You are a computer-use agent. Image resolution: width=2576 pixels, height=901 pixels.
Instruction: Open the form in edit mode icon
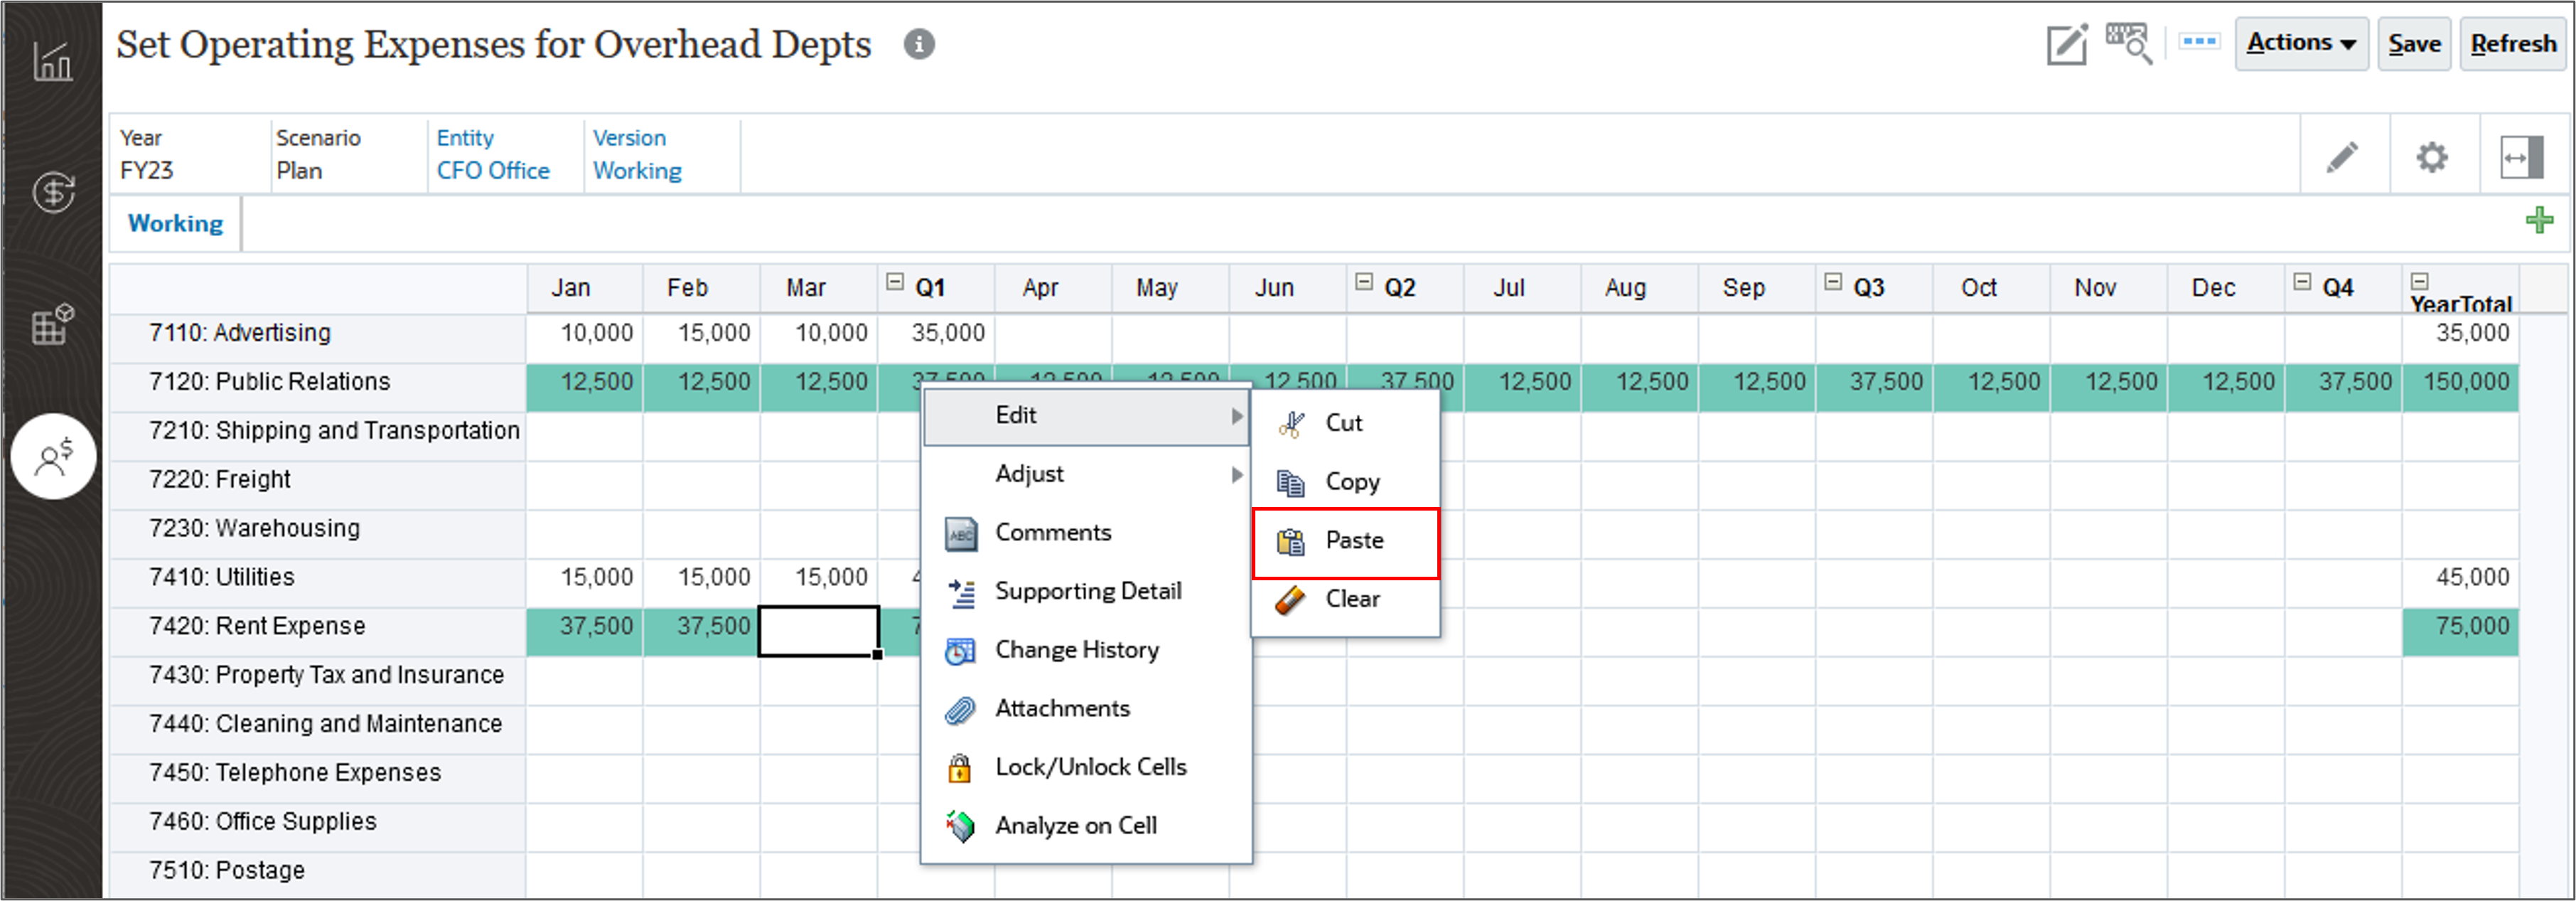[x=2066, y=43]
